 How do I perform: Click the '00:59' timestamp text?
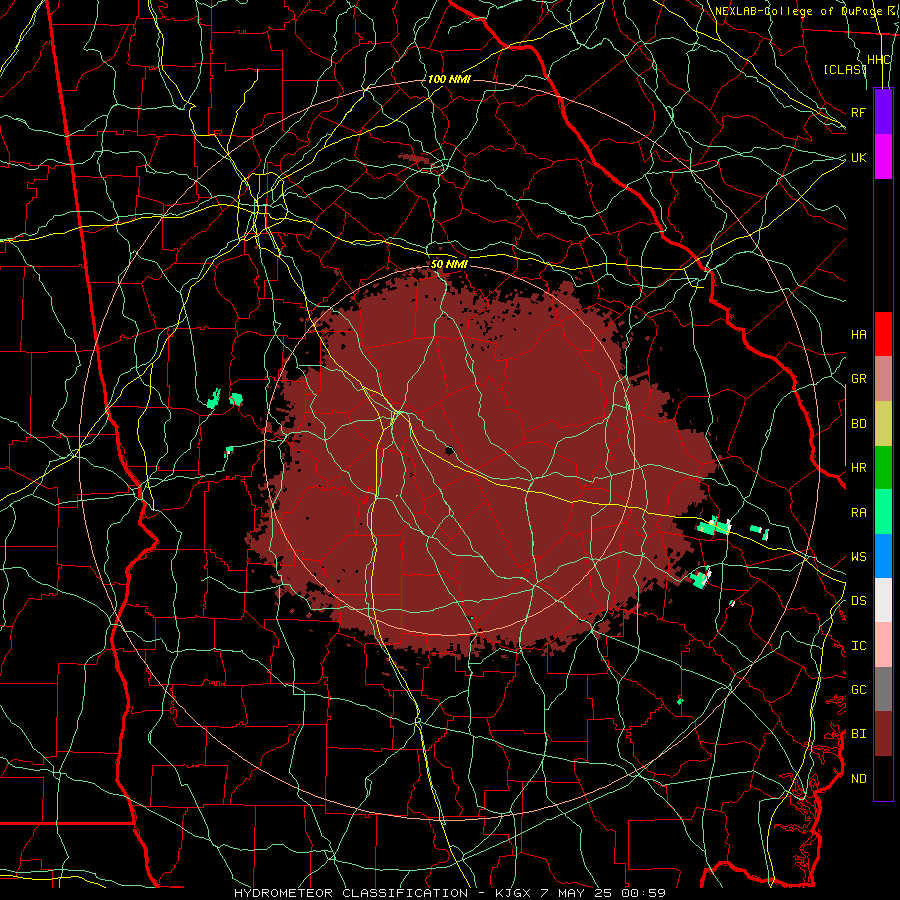[644, 893]
